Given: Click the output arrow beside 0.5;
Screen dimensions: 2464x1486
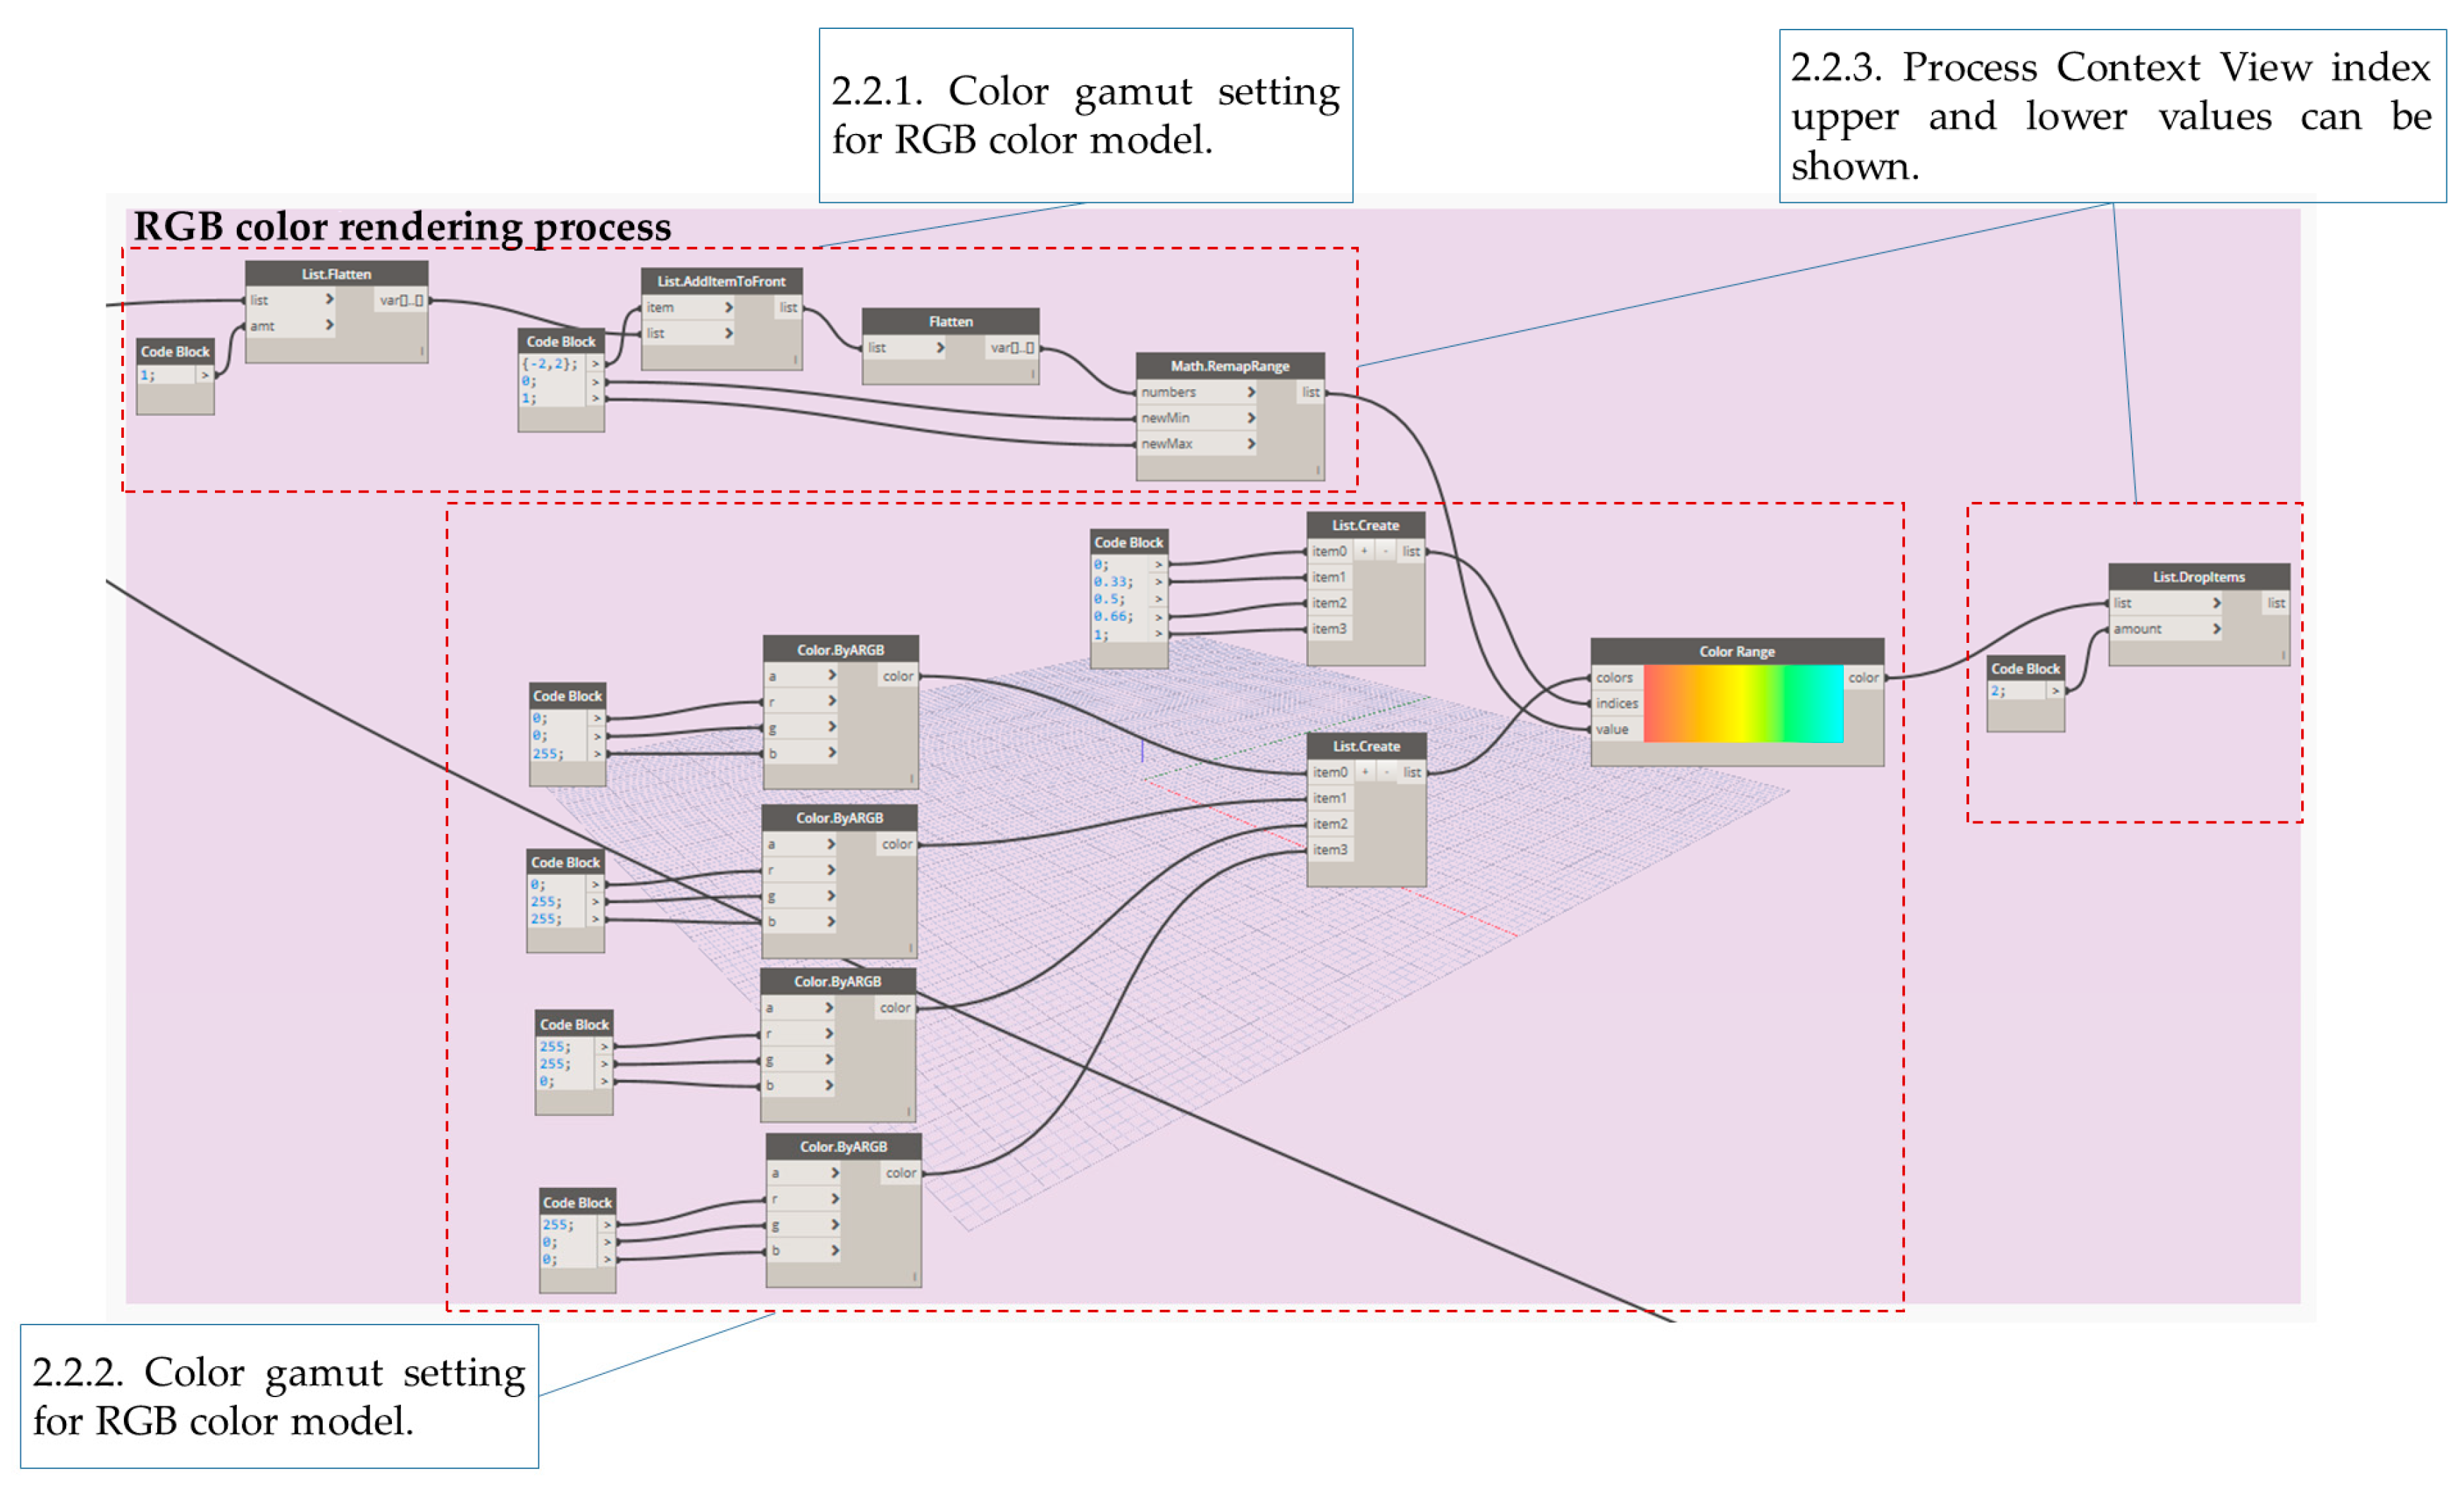Looking at the screenshot, I should 1159,599.
